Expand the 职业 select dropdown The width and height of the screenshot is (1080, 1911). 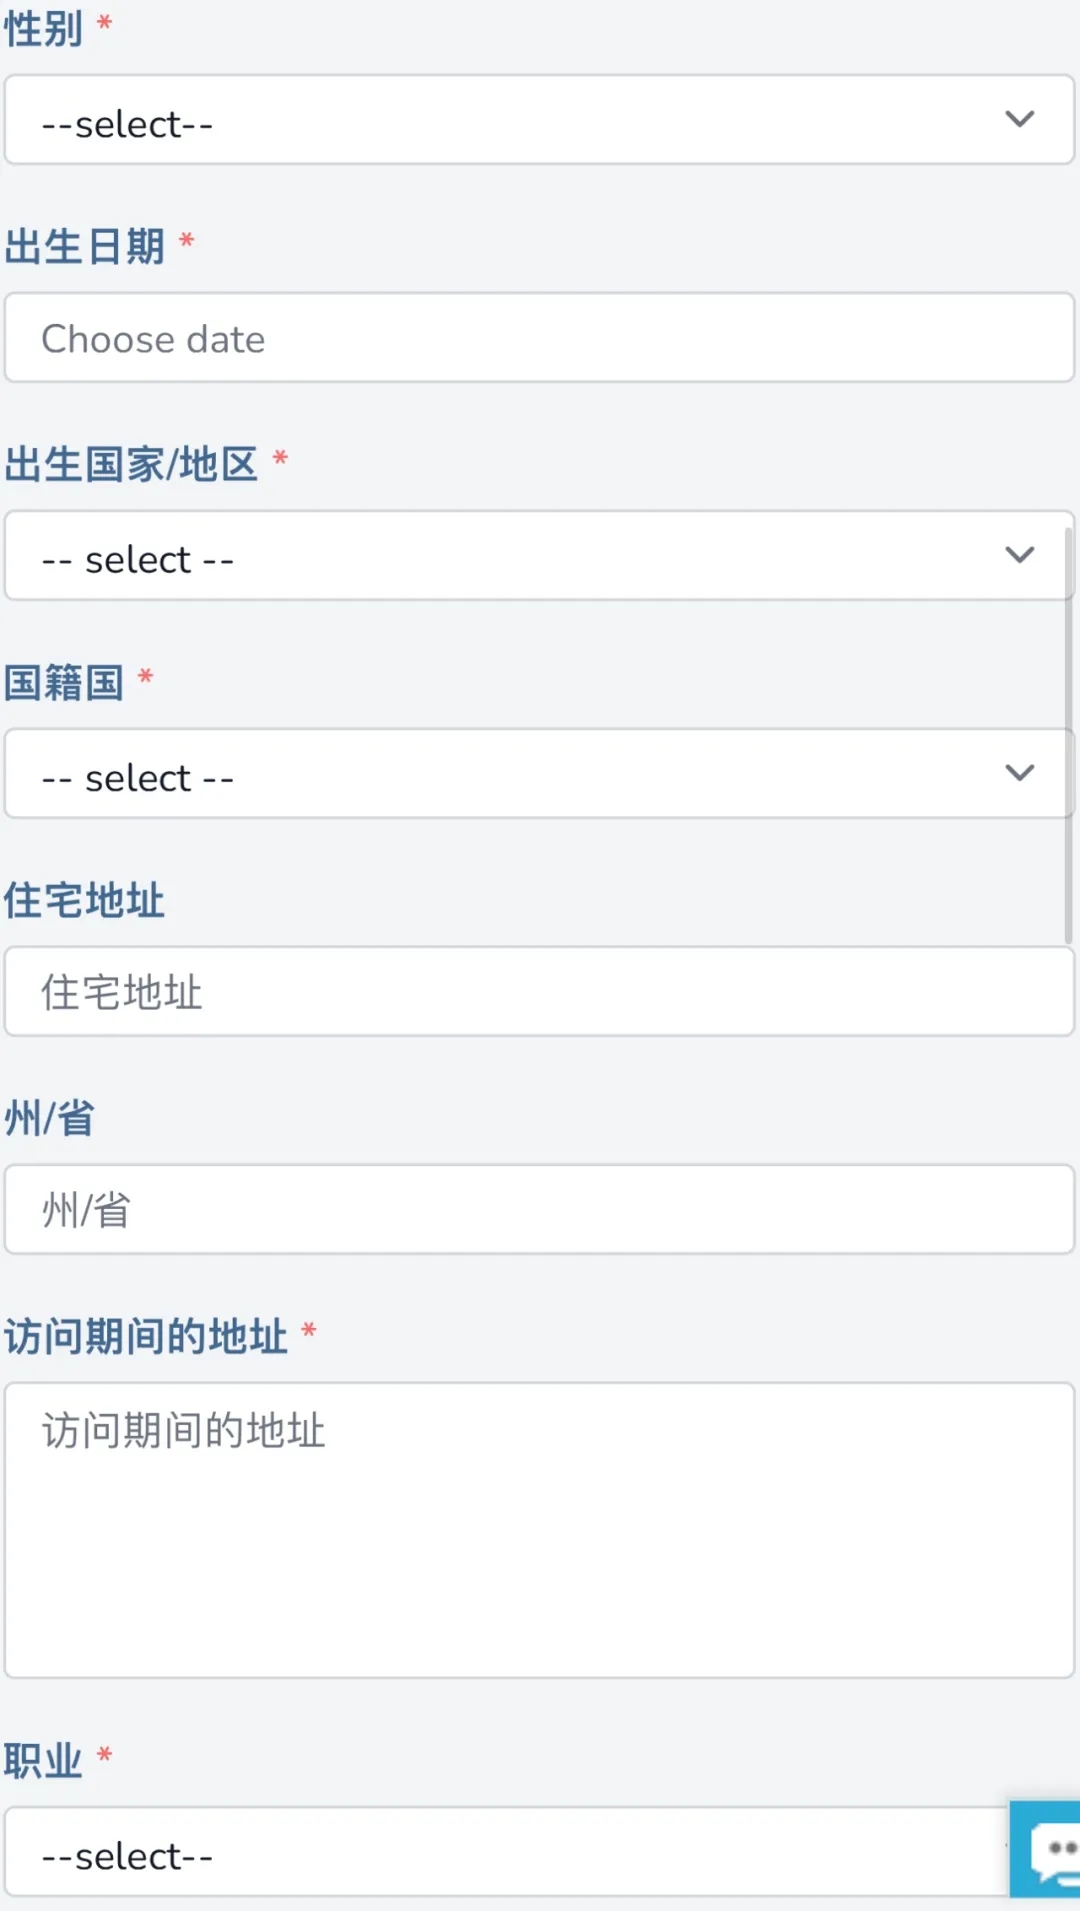(500, 1856)
